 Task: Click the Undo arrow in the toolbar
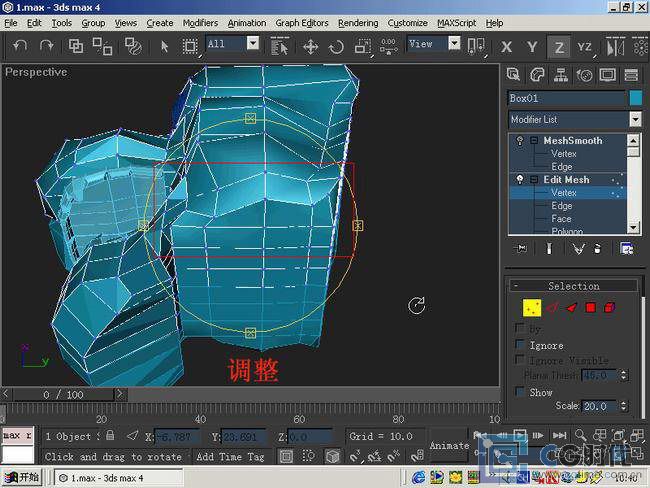point(20,46)
